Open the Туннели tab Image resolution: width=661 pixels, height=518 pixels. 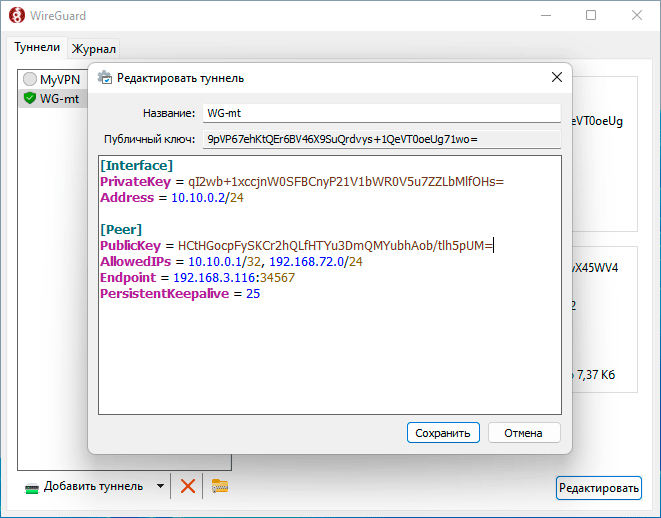(x=38, y=47)
